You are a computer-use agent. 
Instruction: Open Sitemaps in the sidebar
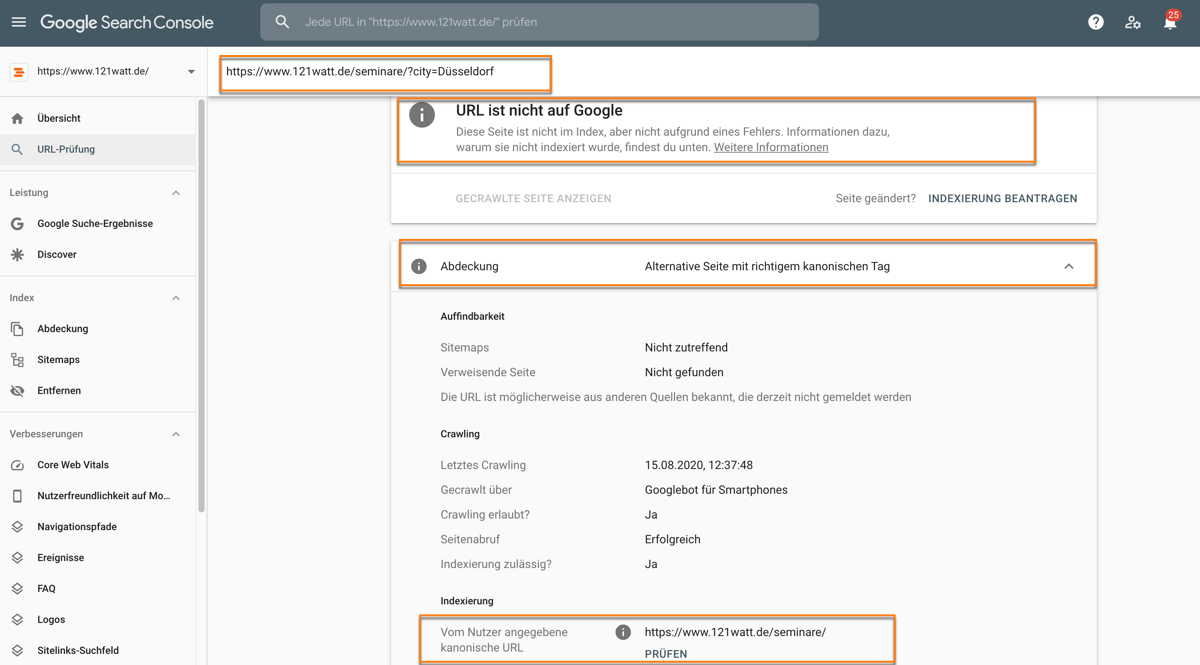click(x=98, y=360)
